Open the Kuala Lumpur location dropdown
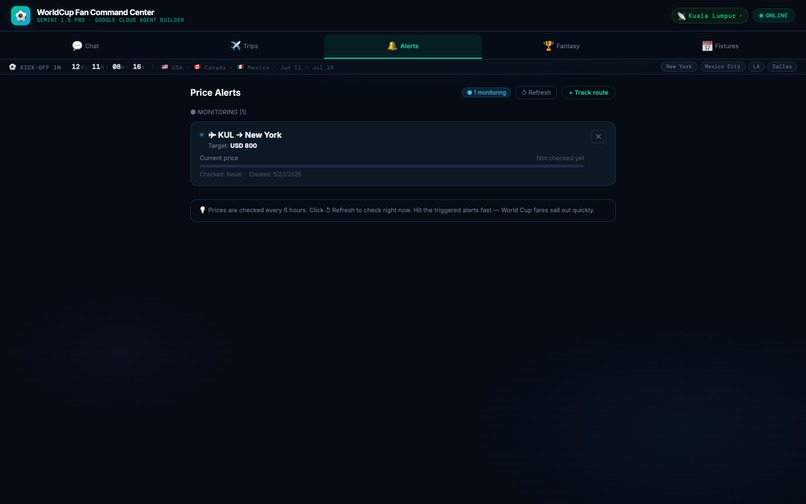This screenshot has height=504, width=806. [x=709, y=15]
